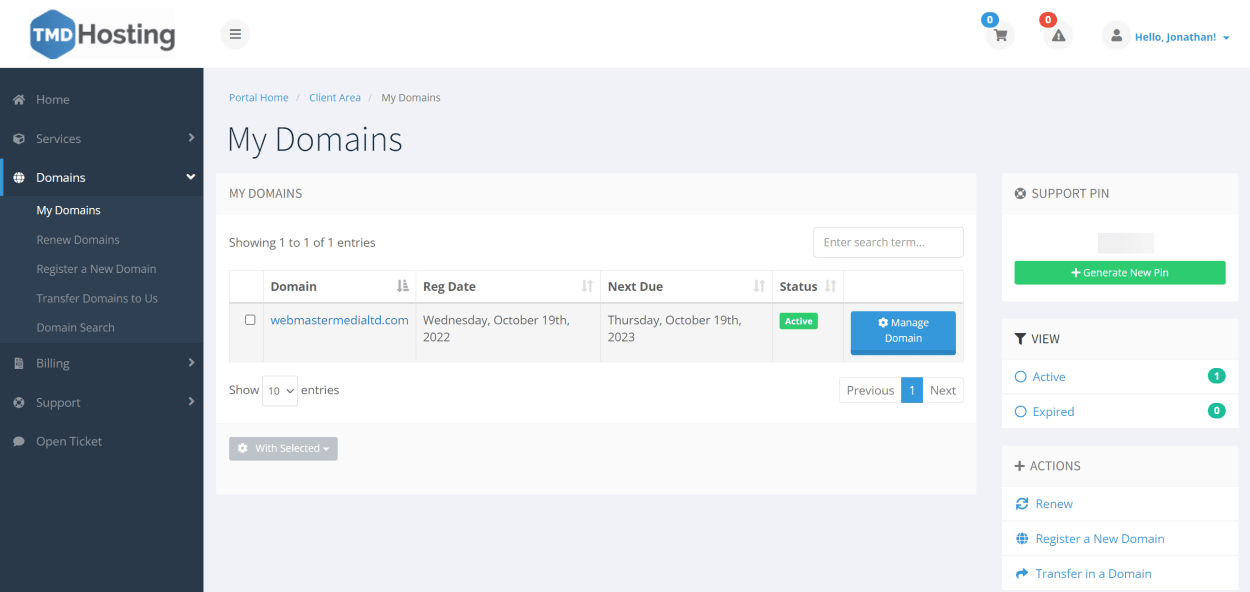Image resolution: width=1250 pixels, height=592 pixels.
Task: Click the 'Showing 1 to 1 of 1 entries' text
Action: coord(302,243)
